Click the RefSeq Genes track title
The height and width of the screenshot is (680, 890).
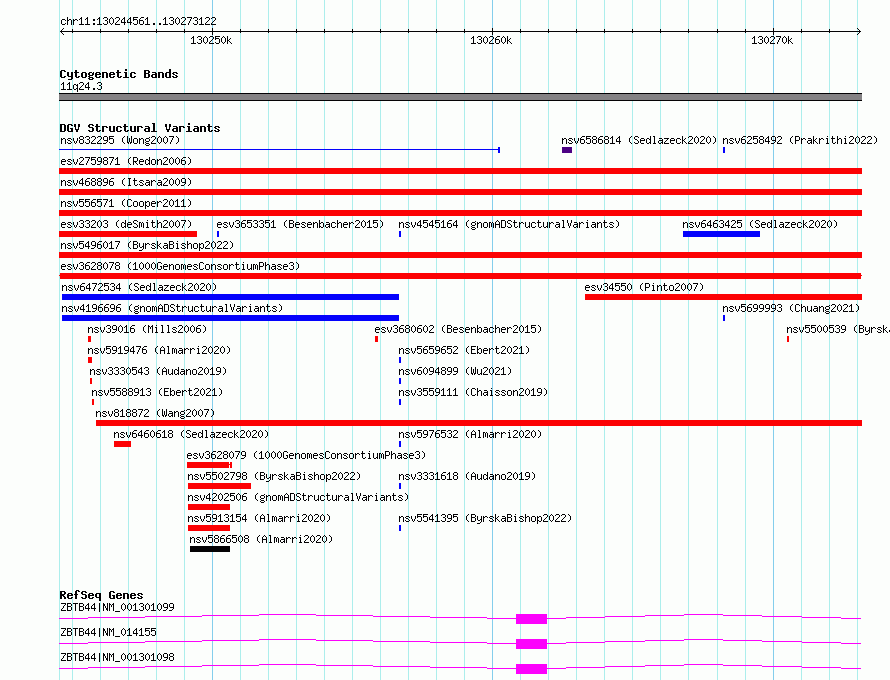point(101,595)
